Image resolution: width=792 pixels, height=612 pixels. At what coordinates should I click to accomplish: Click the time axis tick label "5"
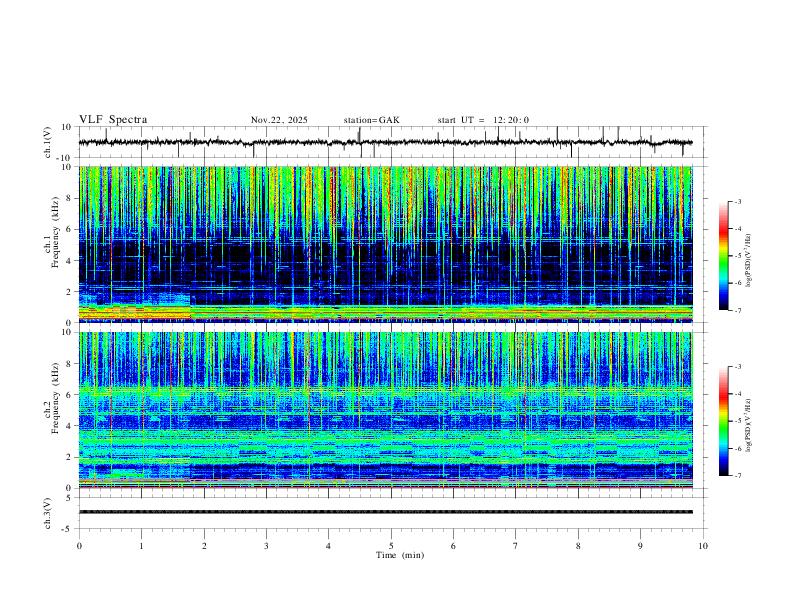coord(391,546)
